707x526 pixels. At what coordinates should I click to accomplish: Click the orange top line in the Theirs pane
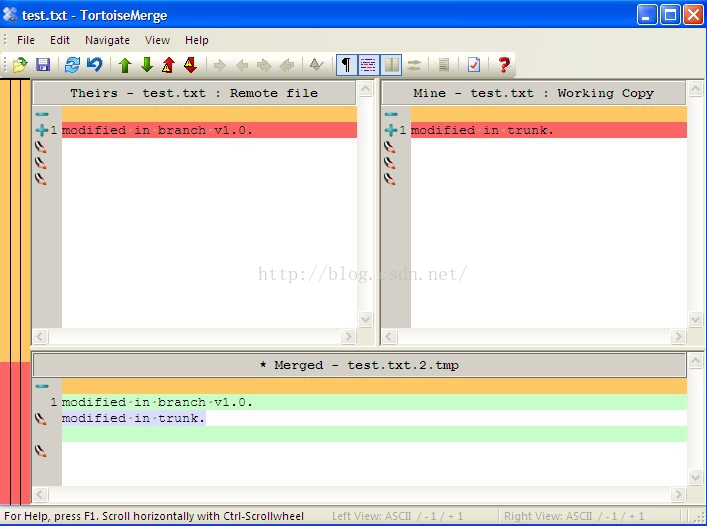[209, 114]
